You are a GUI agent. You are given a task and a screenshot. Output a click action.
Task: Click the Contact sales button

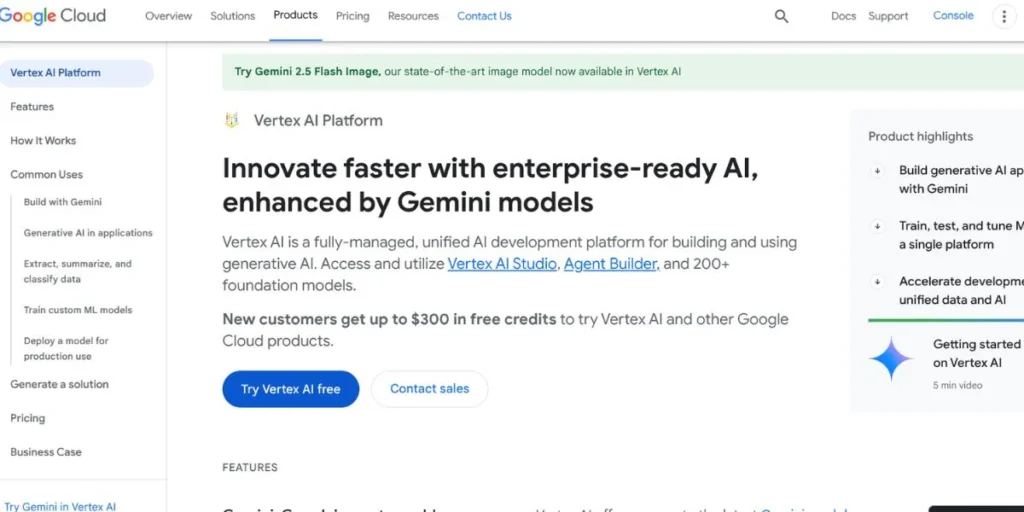[429, 389]
